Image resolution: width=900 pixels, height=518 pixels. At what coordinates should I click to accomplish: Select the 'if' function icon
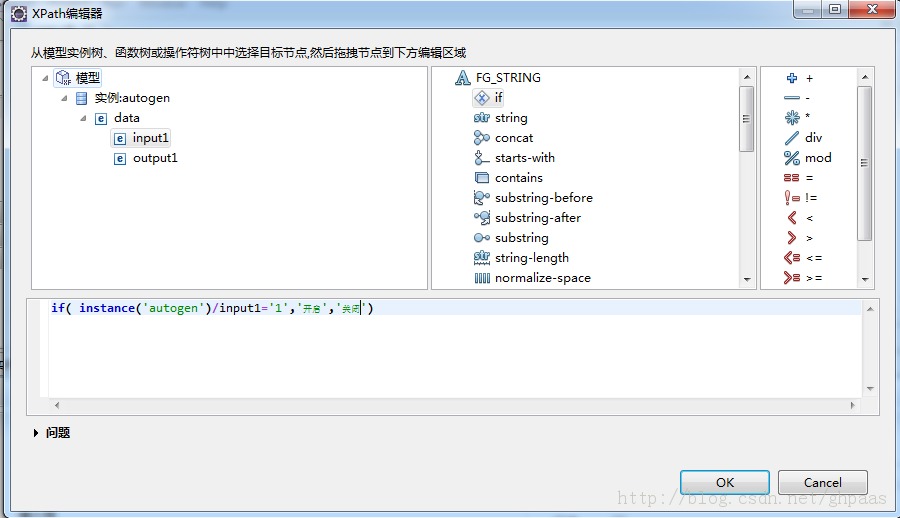click(482, 98)
